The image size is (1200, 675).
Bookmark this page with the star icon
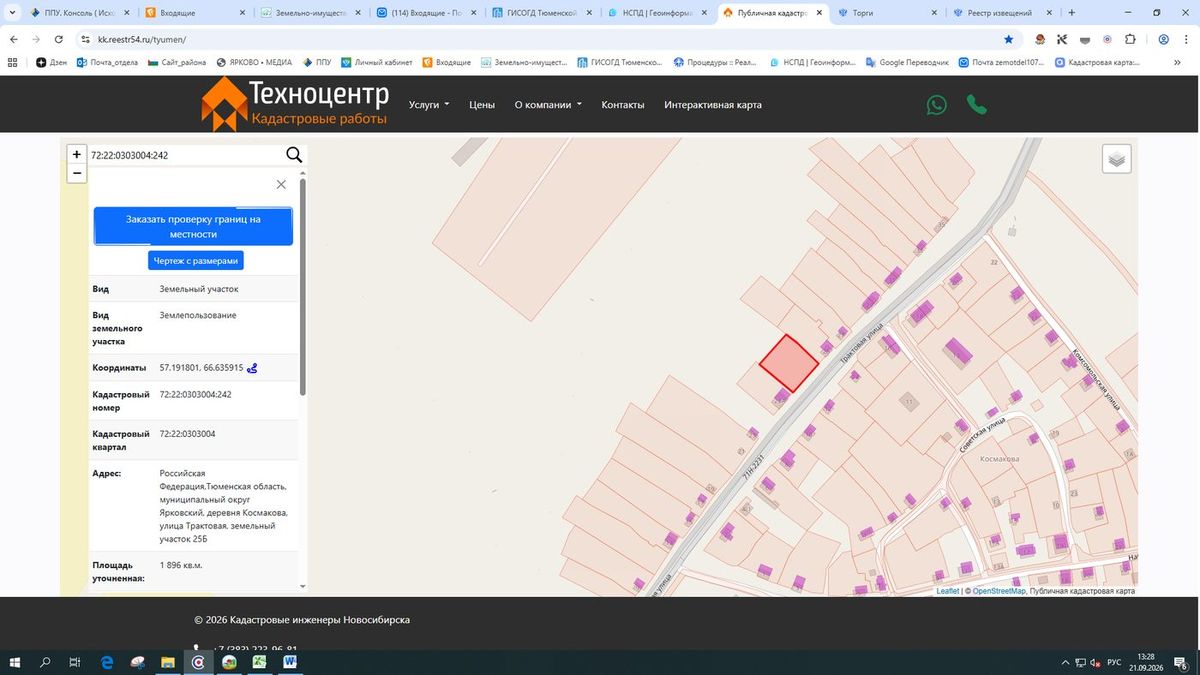pyautogui.click(x=1008, y=39)
